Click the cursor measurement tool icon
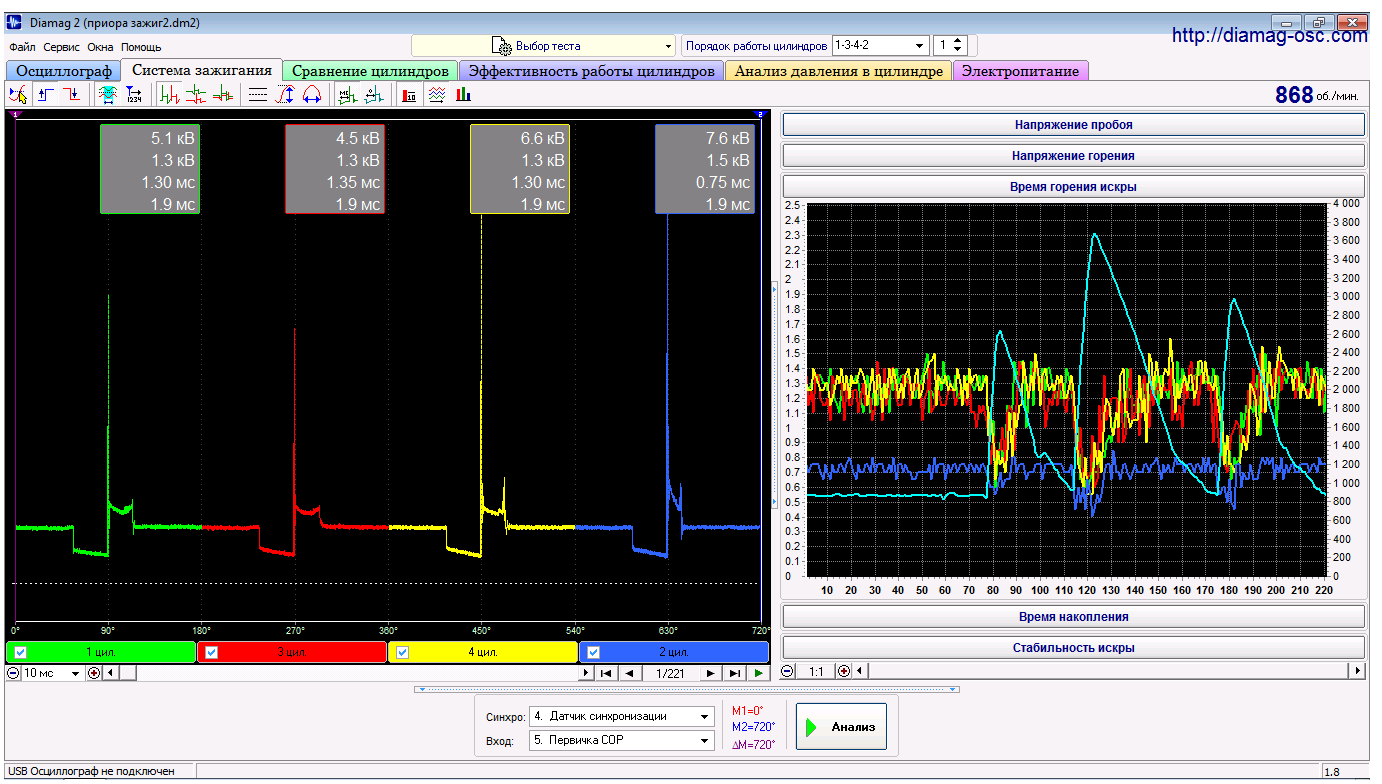1382x784 pixels. point(17,95)
